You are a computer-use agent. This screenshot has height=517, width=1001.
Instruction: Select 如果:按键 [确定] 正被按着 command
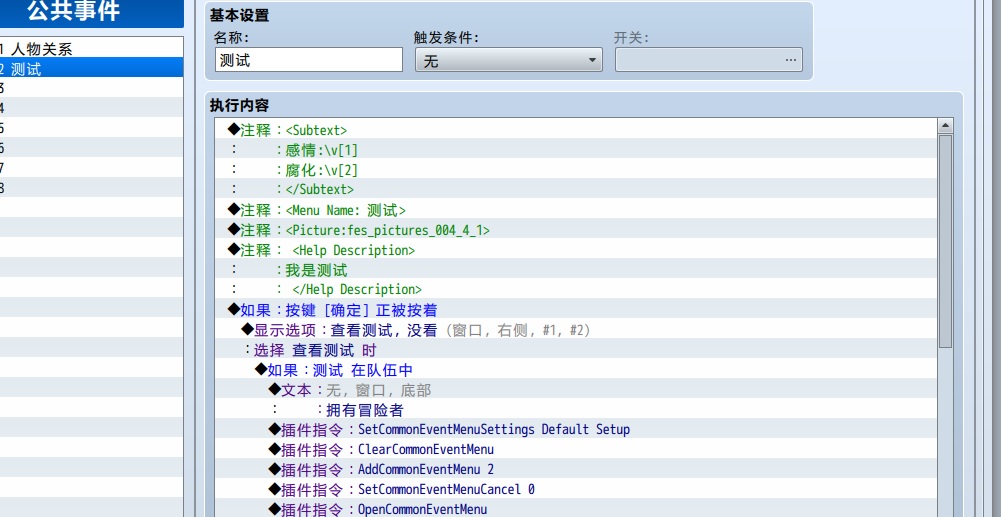(x=576, y=310)
